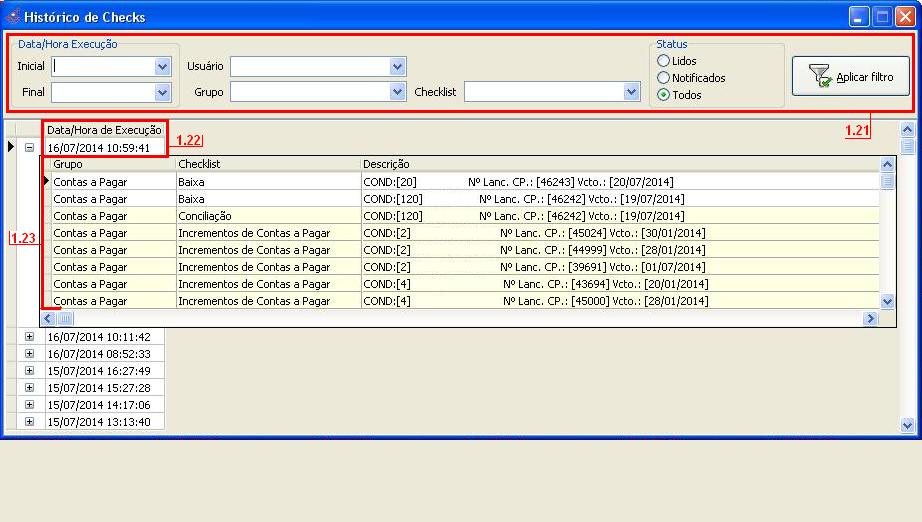The width and height of the screenshot is (922, 522).
Task: Open the Inicial date dropdown
Action: tap(163, 67)
